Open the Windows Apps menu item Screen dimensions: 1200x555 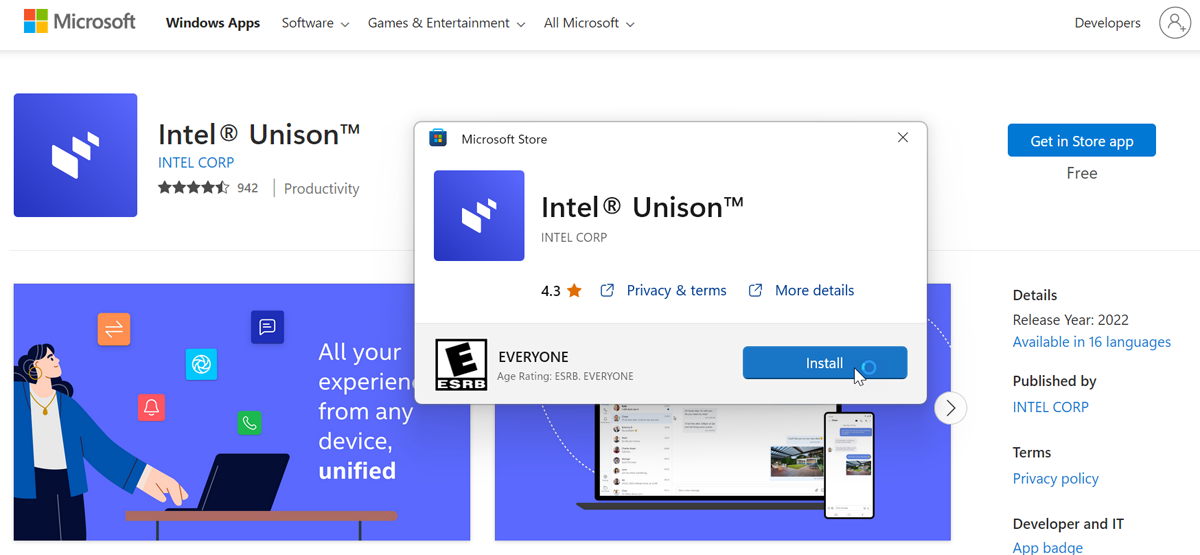pyautogui.click(x=213, y=23)
